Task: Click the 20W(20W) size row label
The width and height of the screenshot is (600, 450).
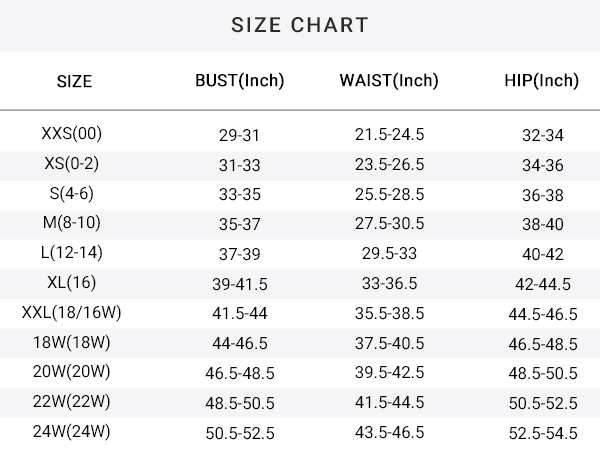Action: pyautogui.click(x=72, y=372)
